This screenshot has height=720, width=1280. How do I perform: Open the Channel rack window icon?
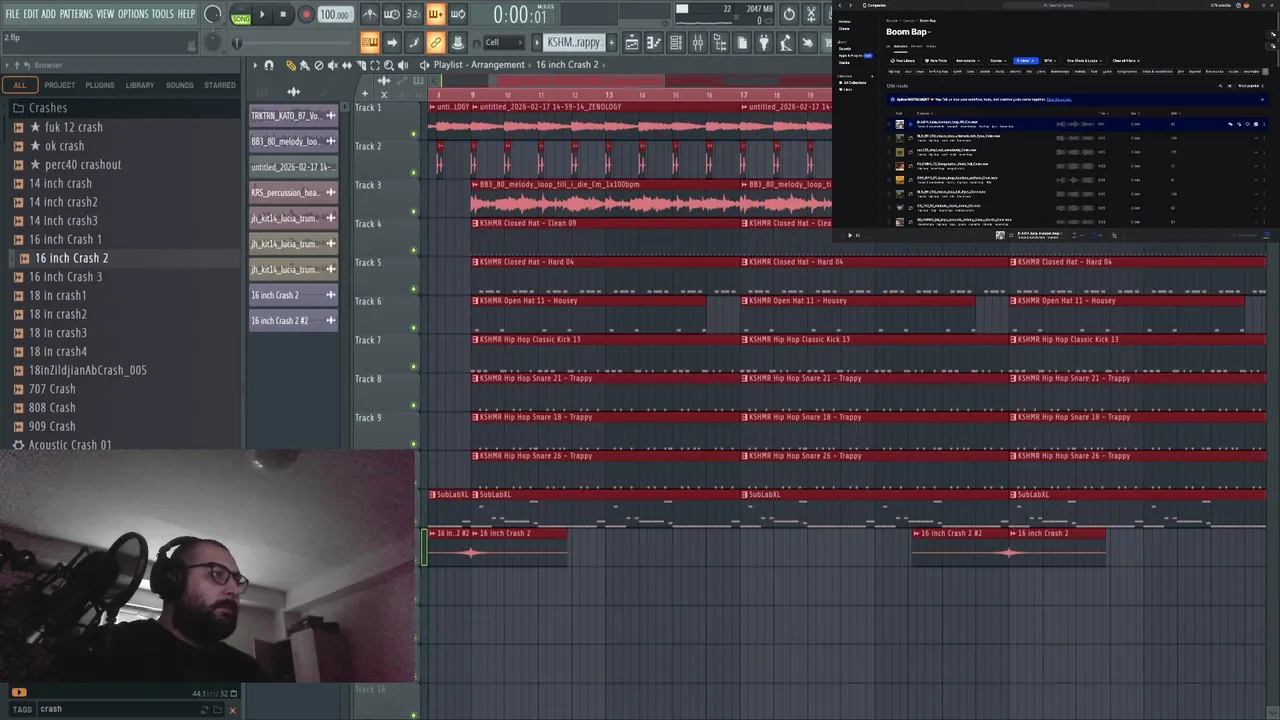[x=676, y=42]
